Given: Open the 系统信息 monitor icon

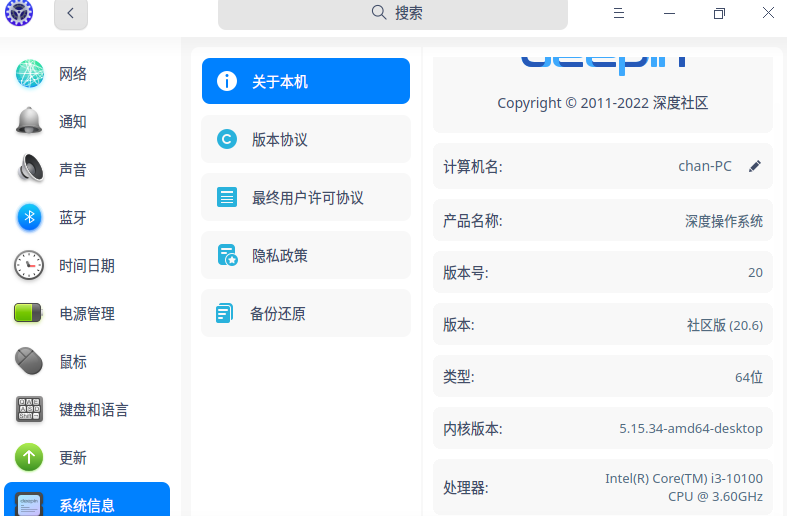Looking at the screenshot, I should tap(29, 504).
